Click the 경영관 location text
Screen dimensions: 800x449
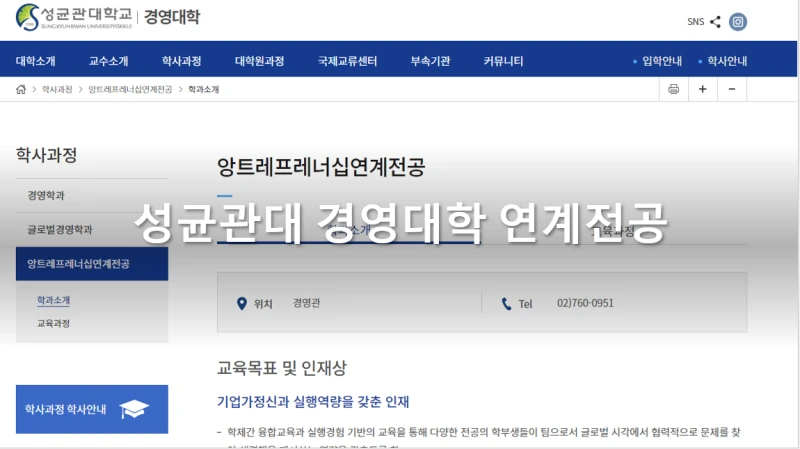(307, 303)
